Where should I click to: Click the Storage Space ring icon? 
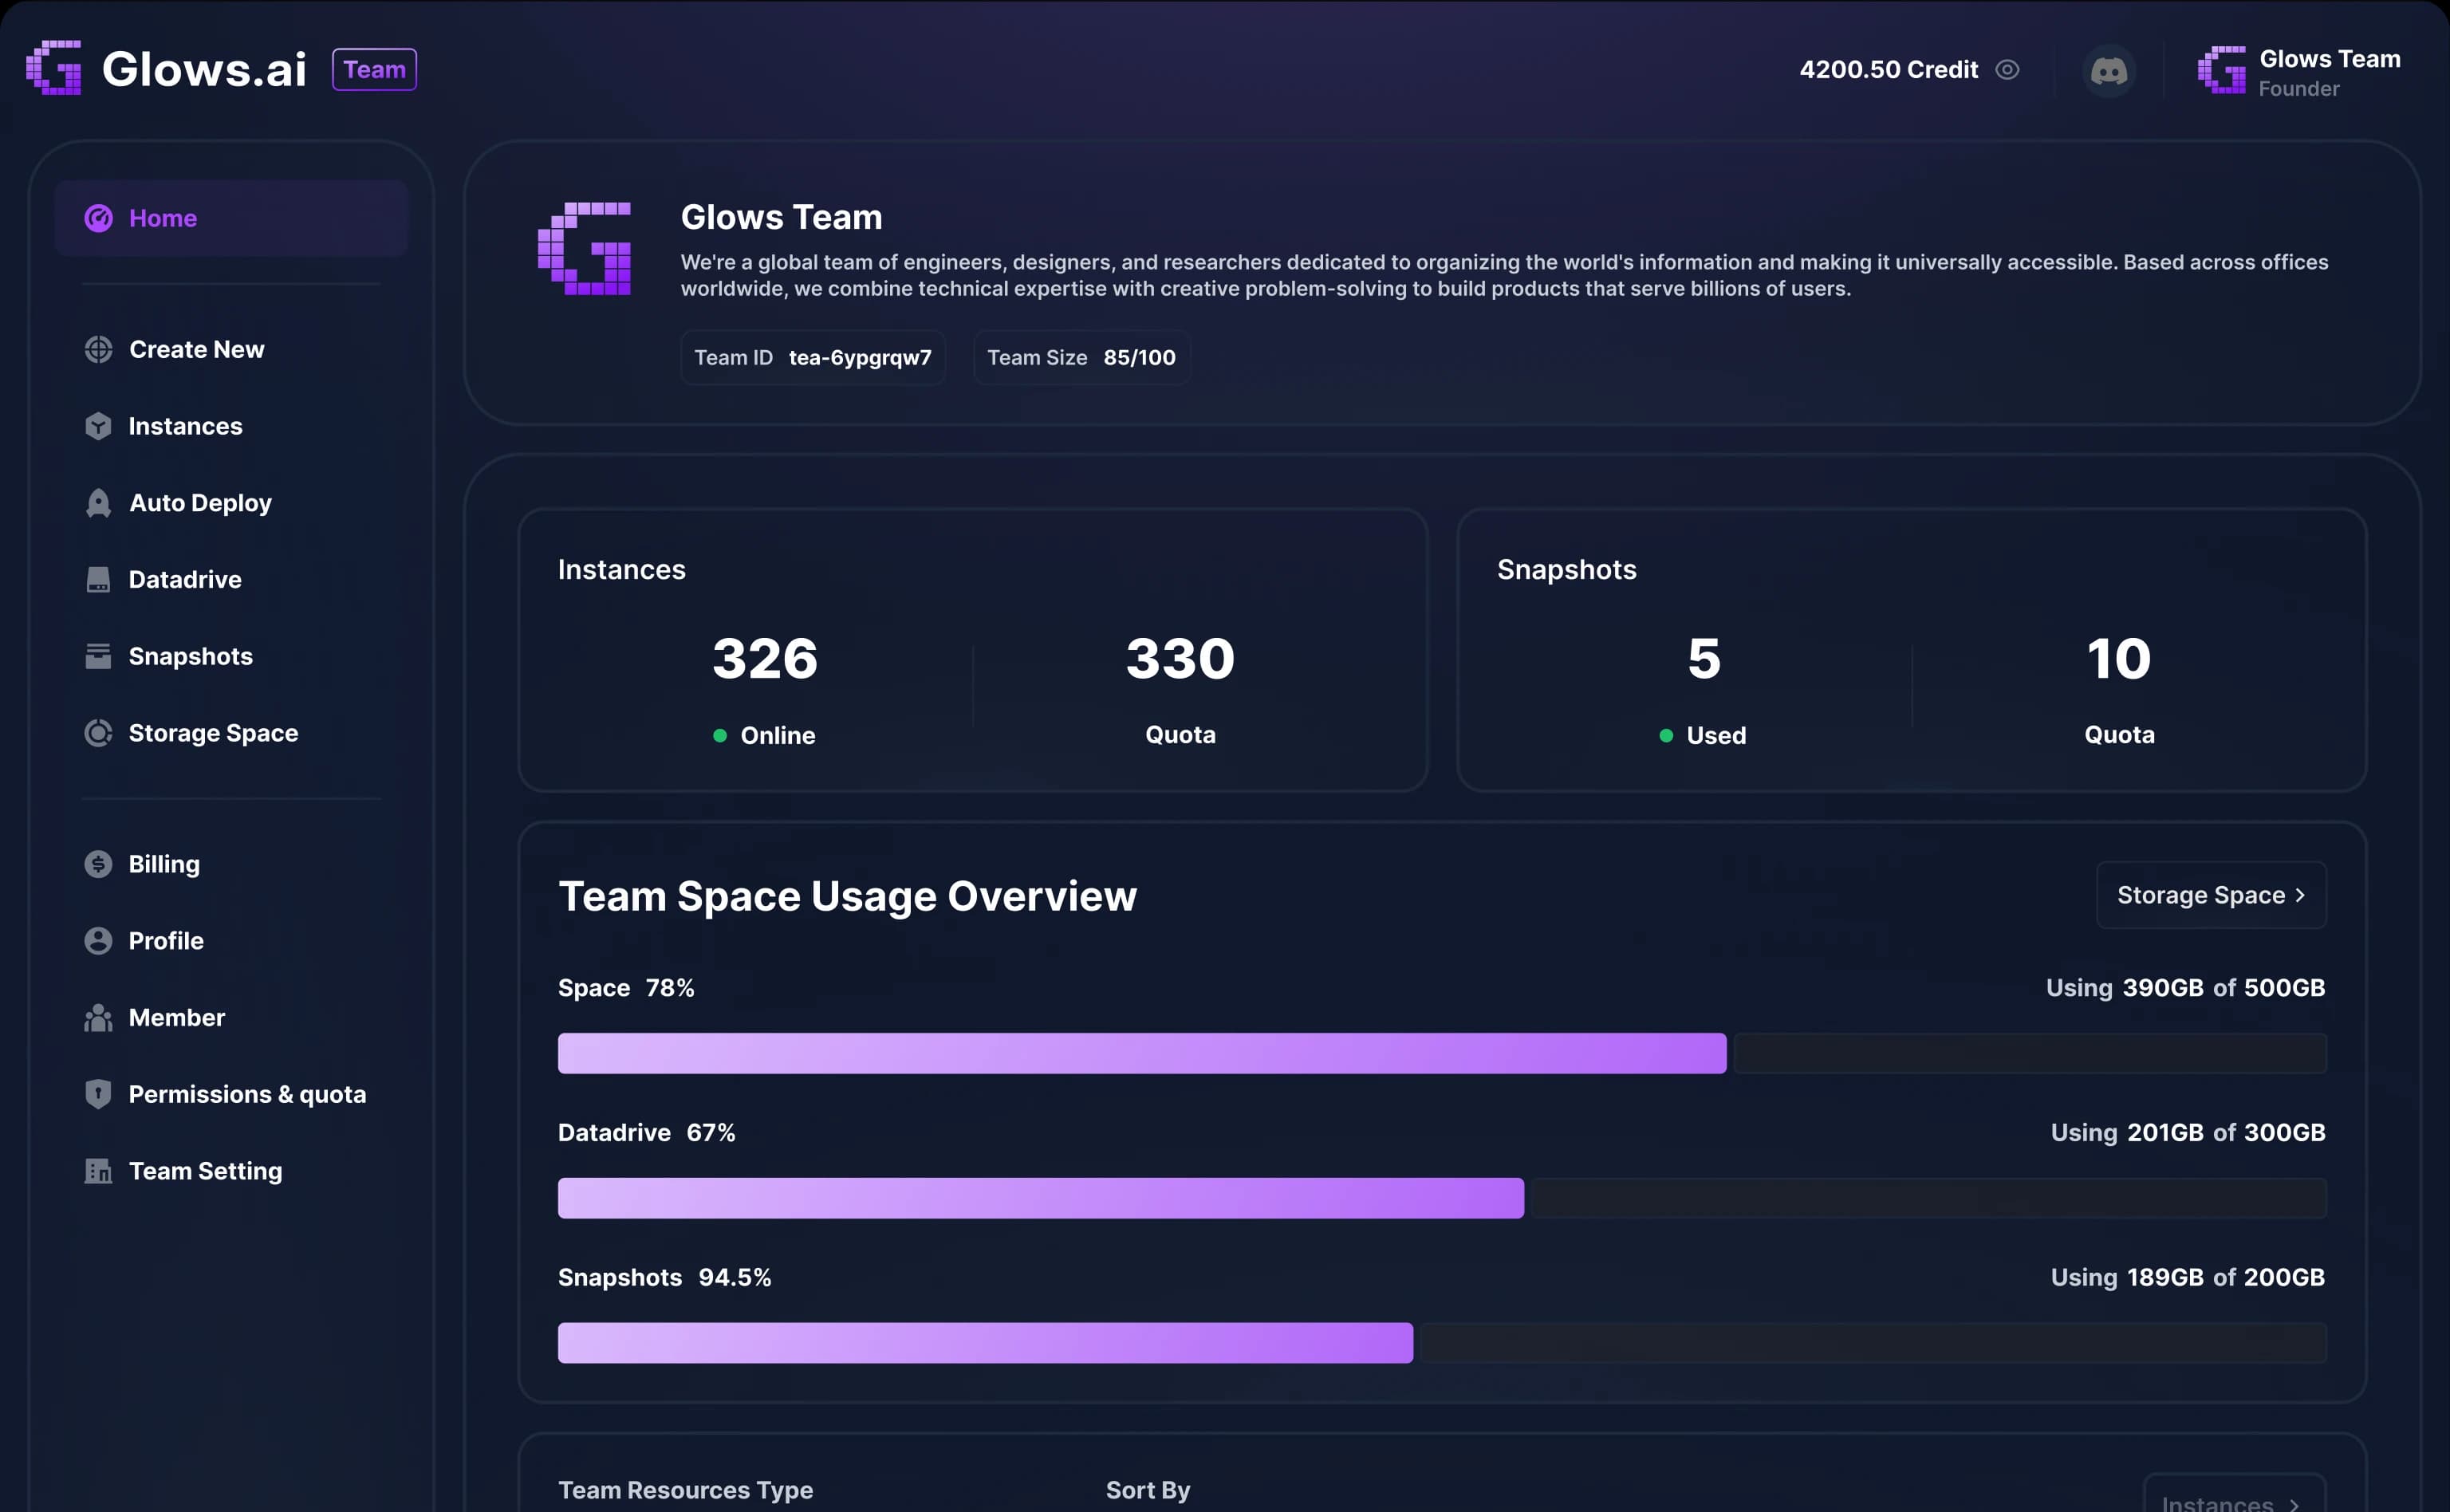point(98,733)
